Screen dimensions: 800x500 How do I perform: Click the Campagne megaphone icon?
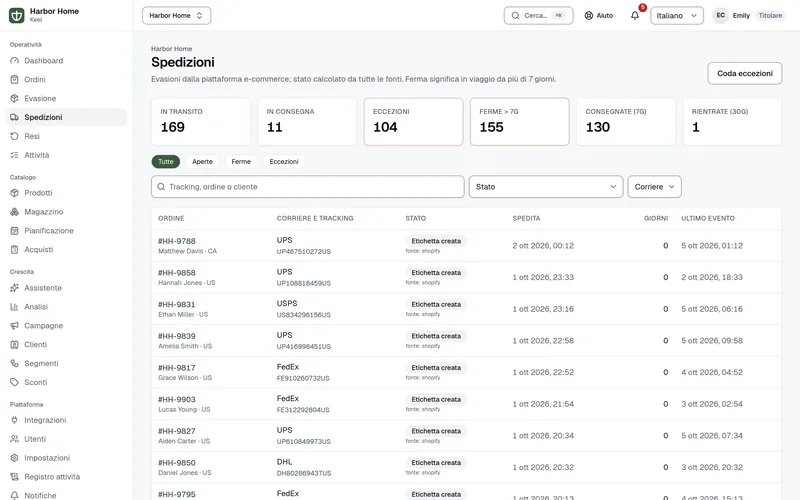14,326
